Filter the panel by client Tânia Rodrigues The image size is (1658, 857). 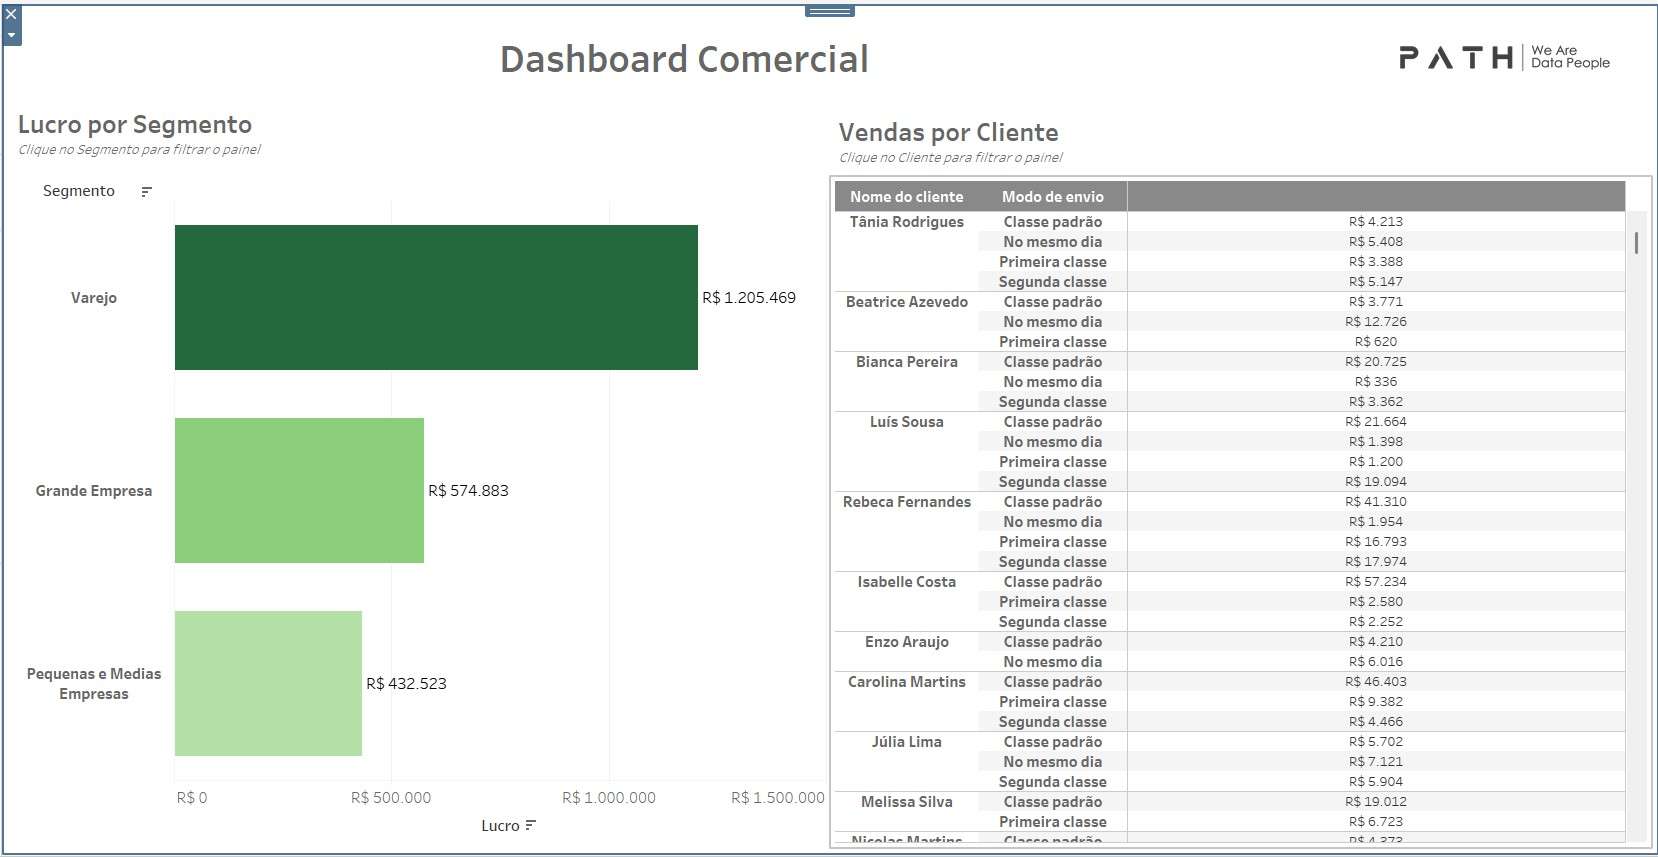tap(906, 222)
